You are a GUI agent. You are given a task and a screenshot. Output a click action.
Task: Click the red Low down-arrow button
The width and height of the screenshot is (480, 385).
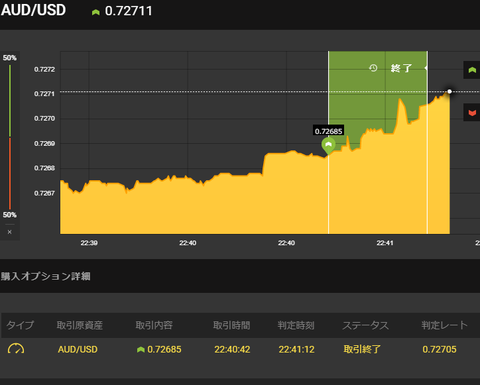472,113
